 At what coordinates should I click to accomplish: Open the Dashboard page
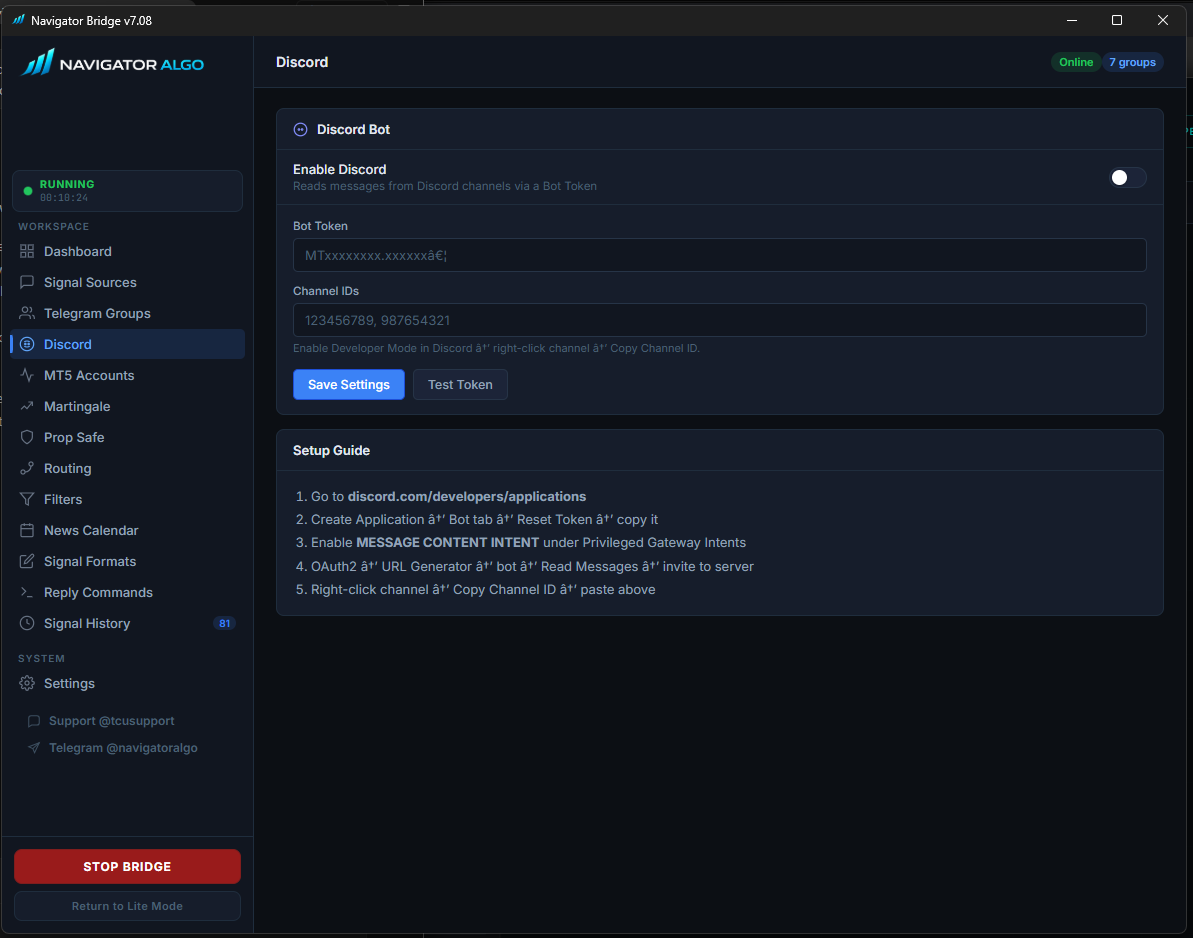[x=78, y=251]
